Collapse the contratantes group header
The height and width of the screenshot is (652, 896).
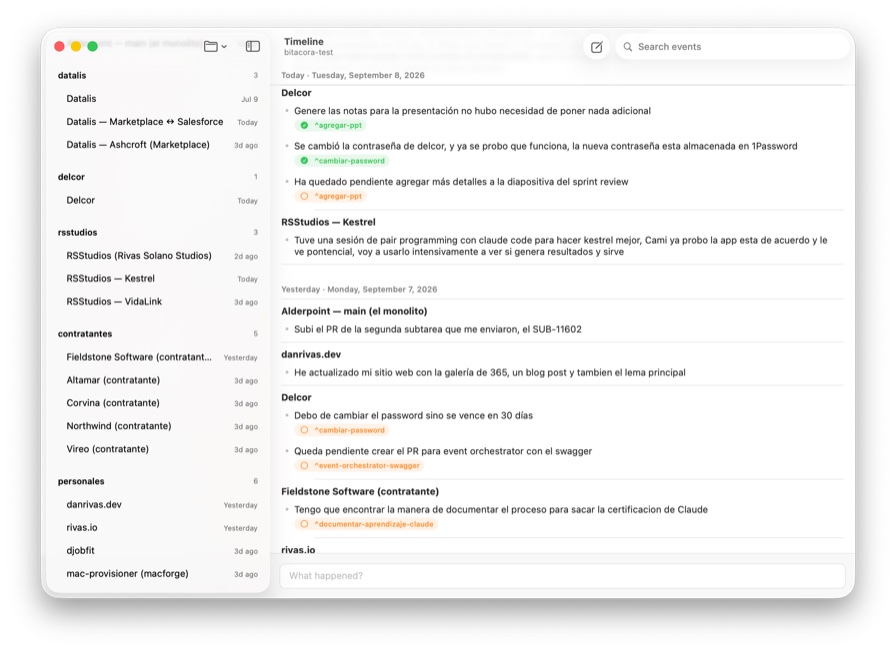[x=85, y=333]
